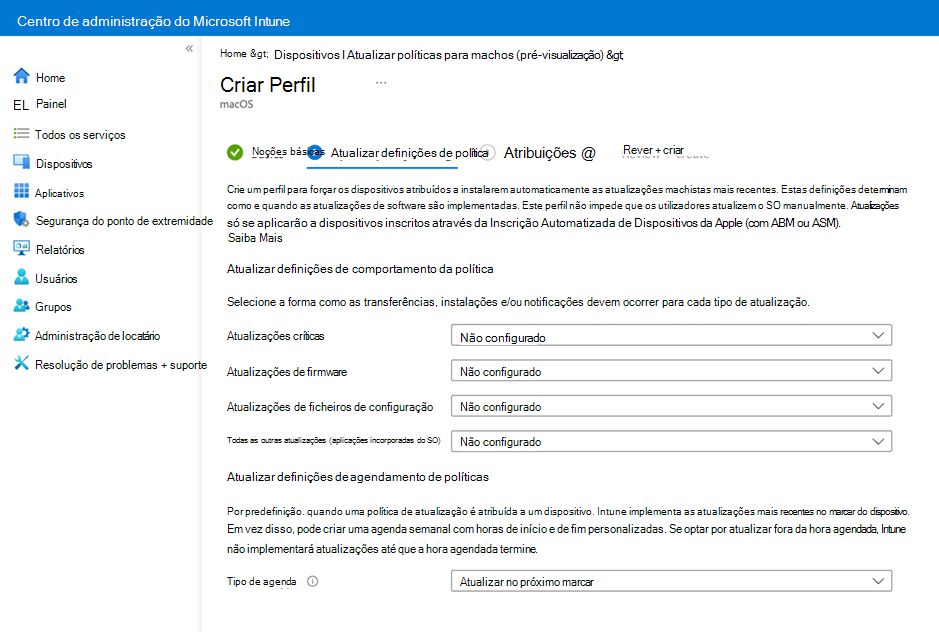
Task: Click the Dispositivos breadcrumb link
Action: pyautogui.click(x=307, y=55)
